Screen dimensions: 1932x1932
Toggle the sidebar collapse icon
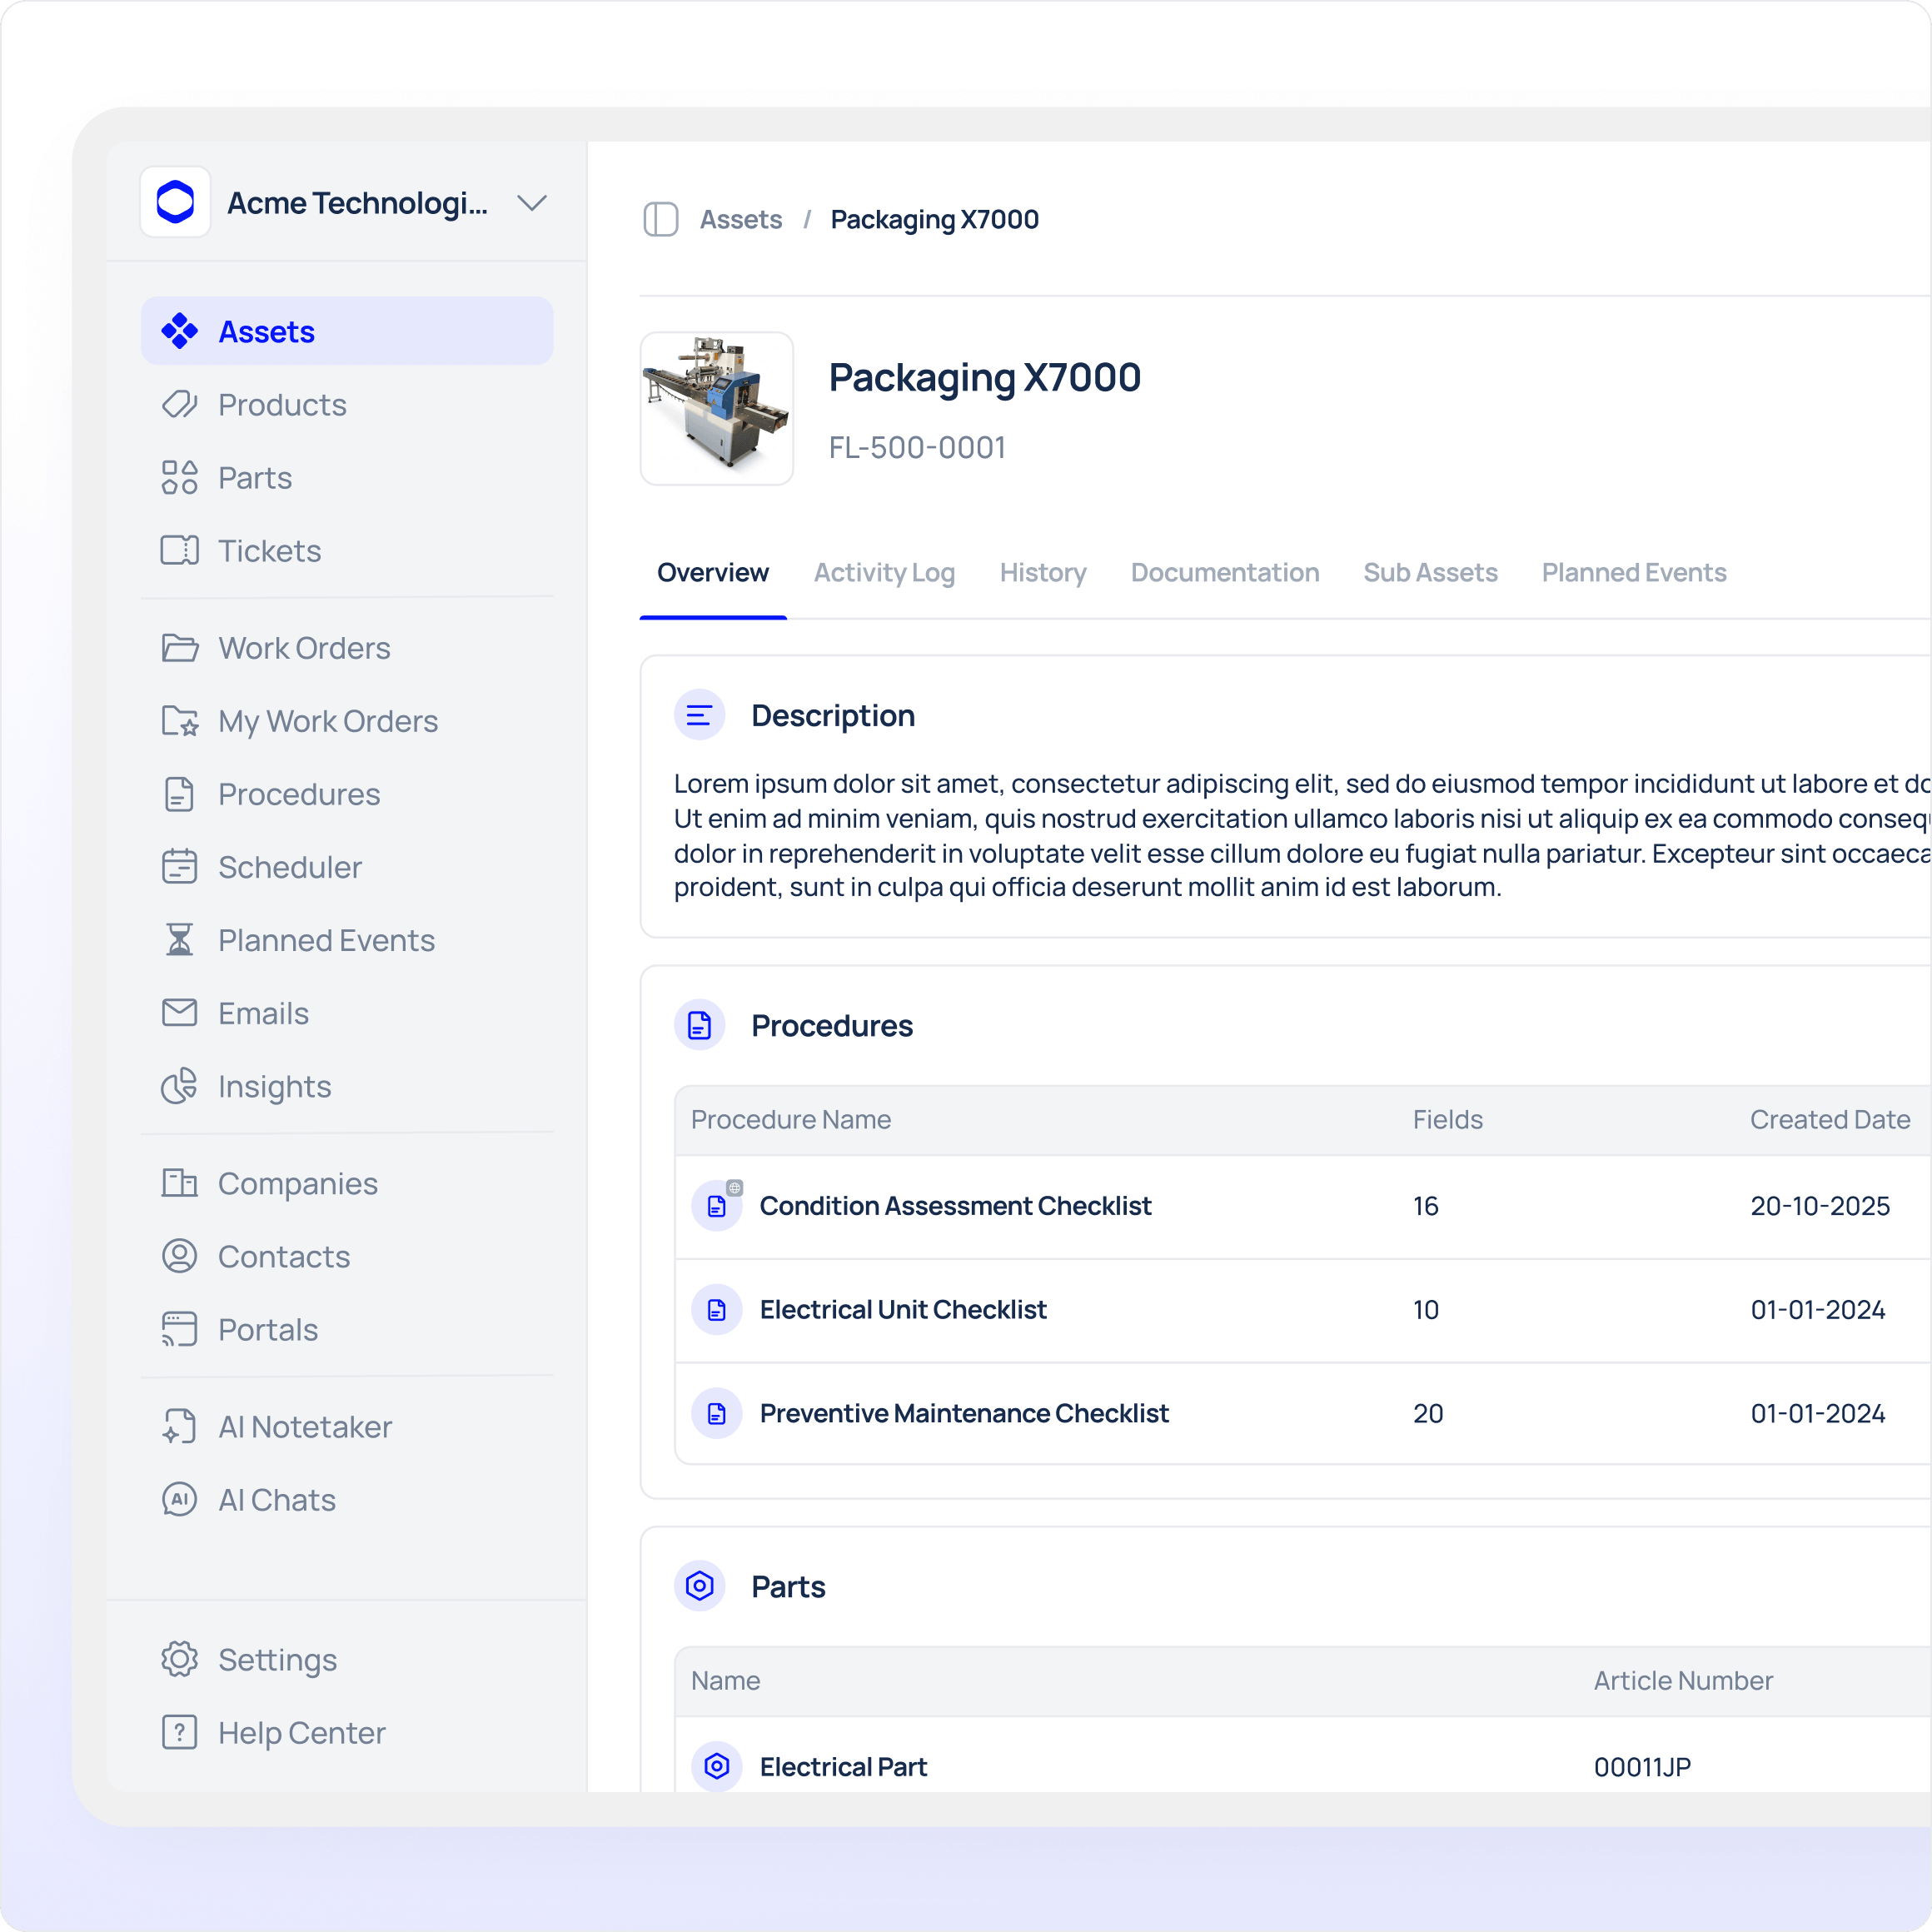660,219
